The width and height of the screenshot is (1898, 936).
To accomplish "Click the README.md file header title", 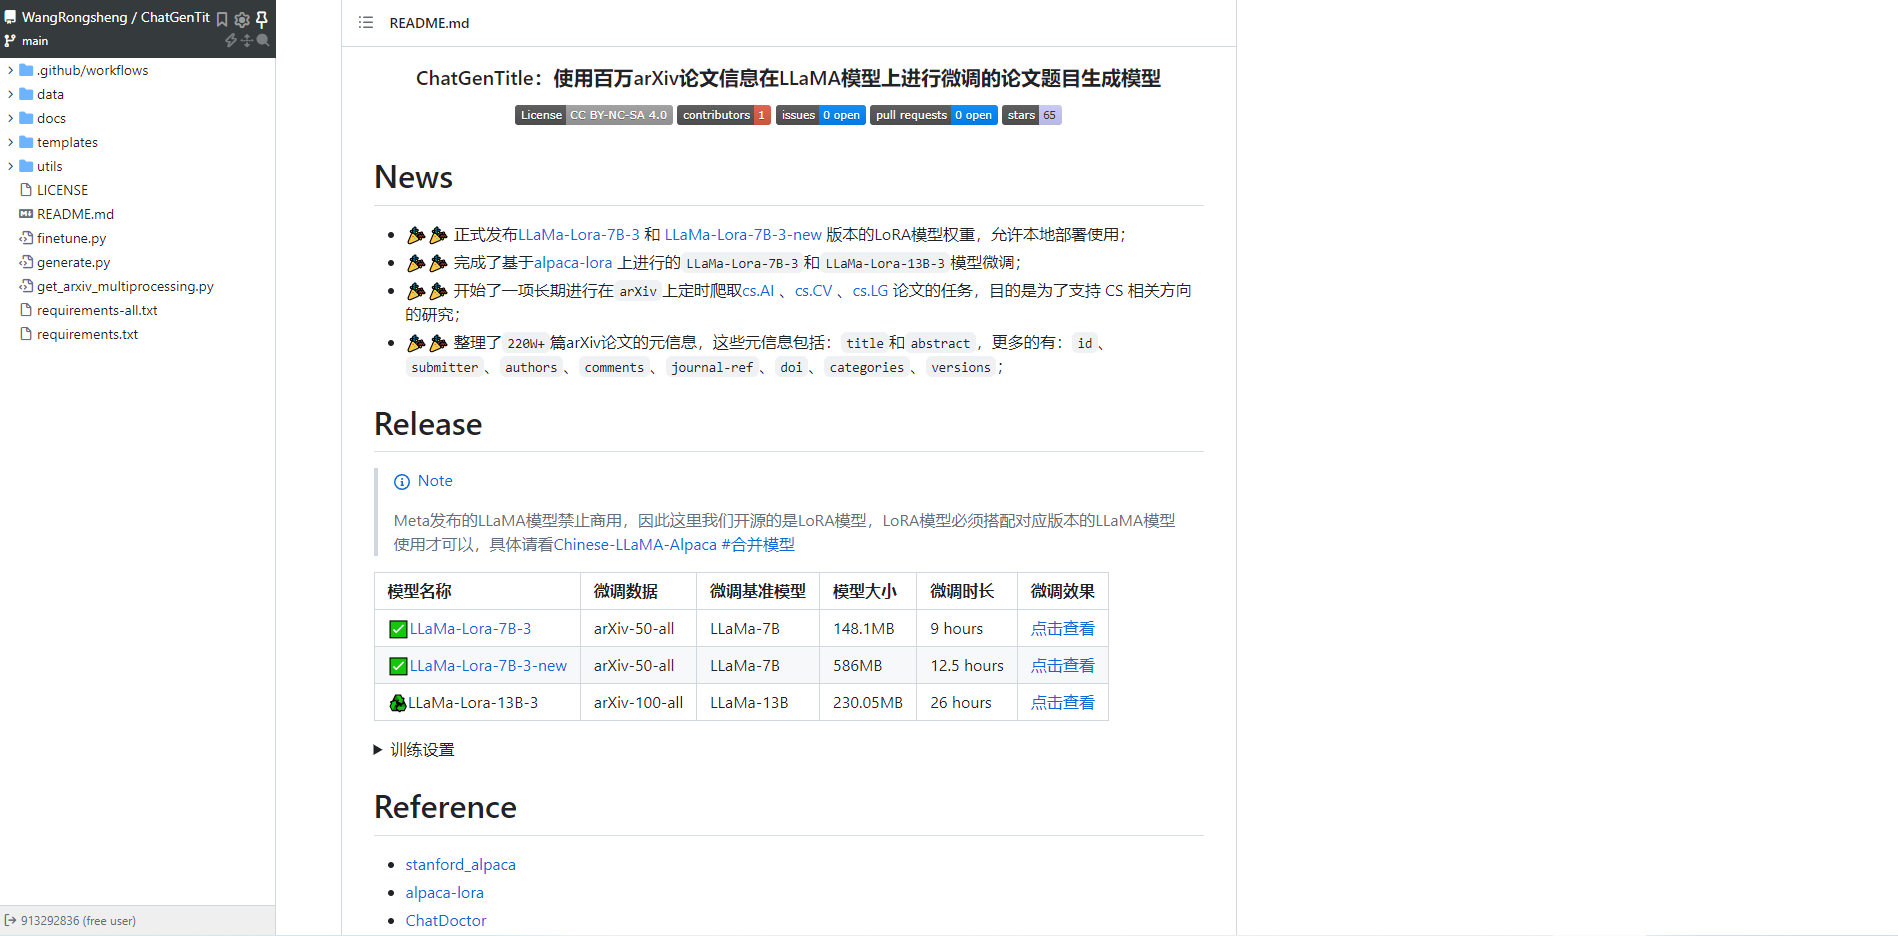I will click(x=429, y=23).
